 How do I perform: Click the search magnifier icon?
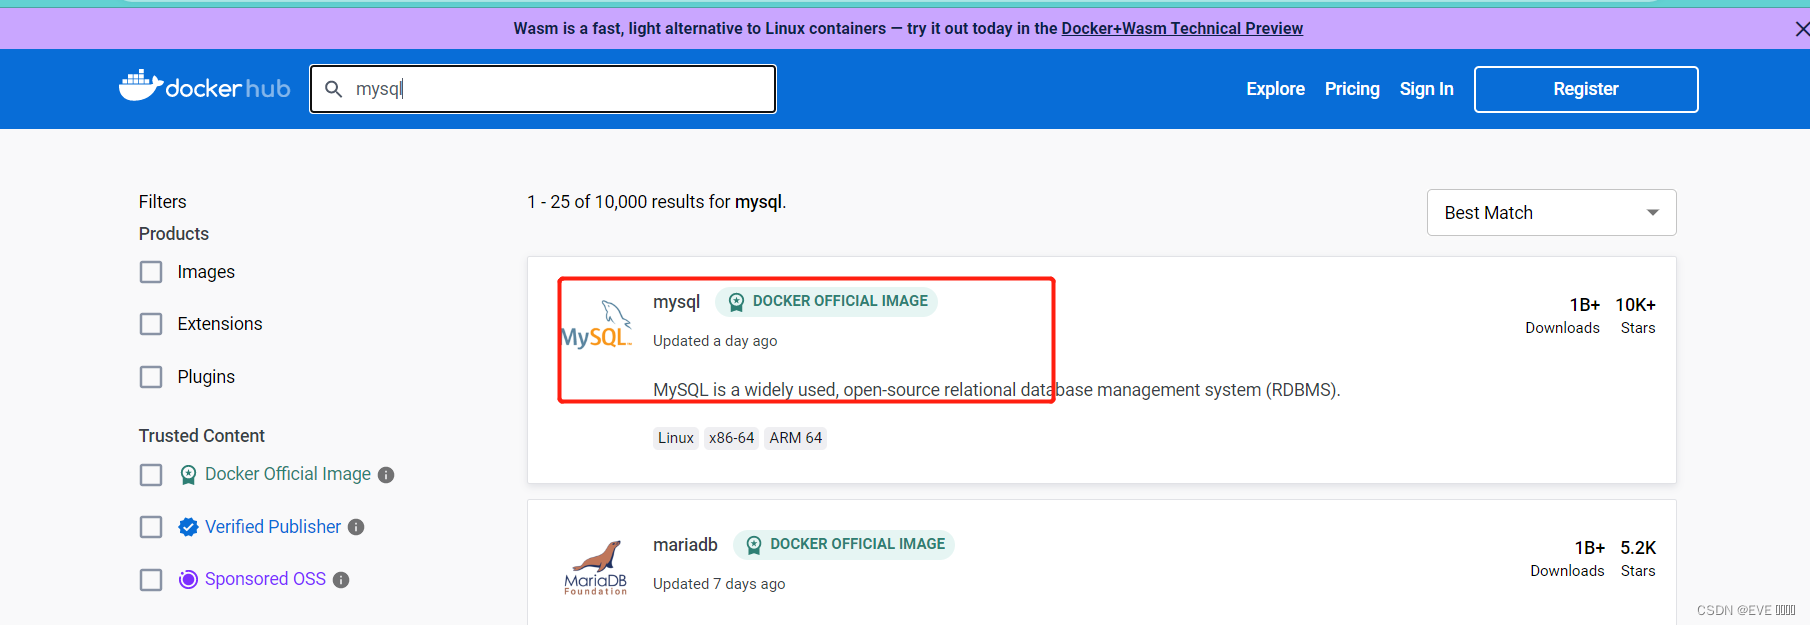point(334,89)
